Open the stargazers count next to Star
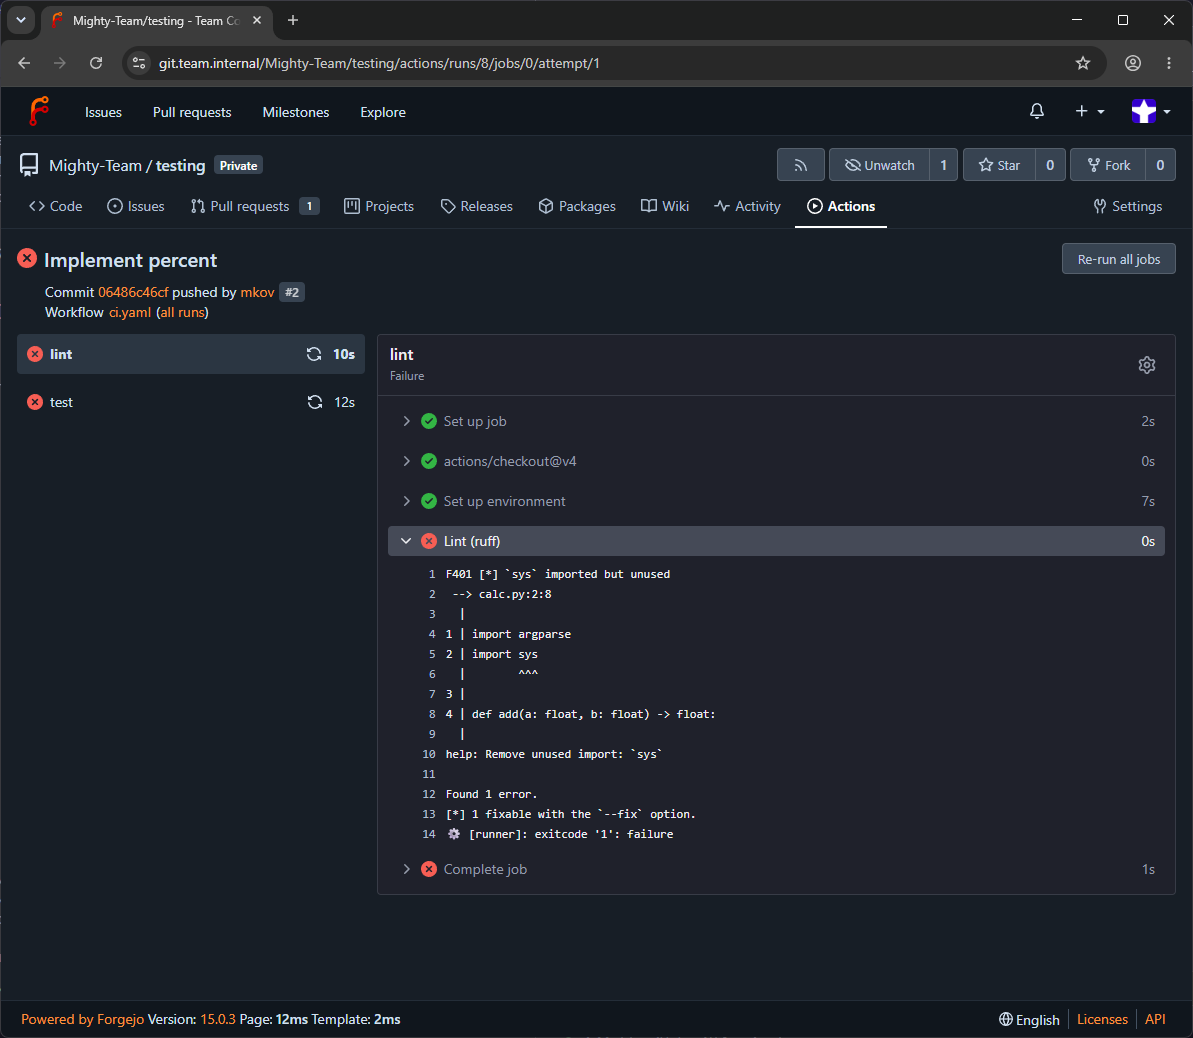1193x1038 pixels. click(1050, 165)
